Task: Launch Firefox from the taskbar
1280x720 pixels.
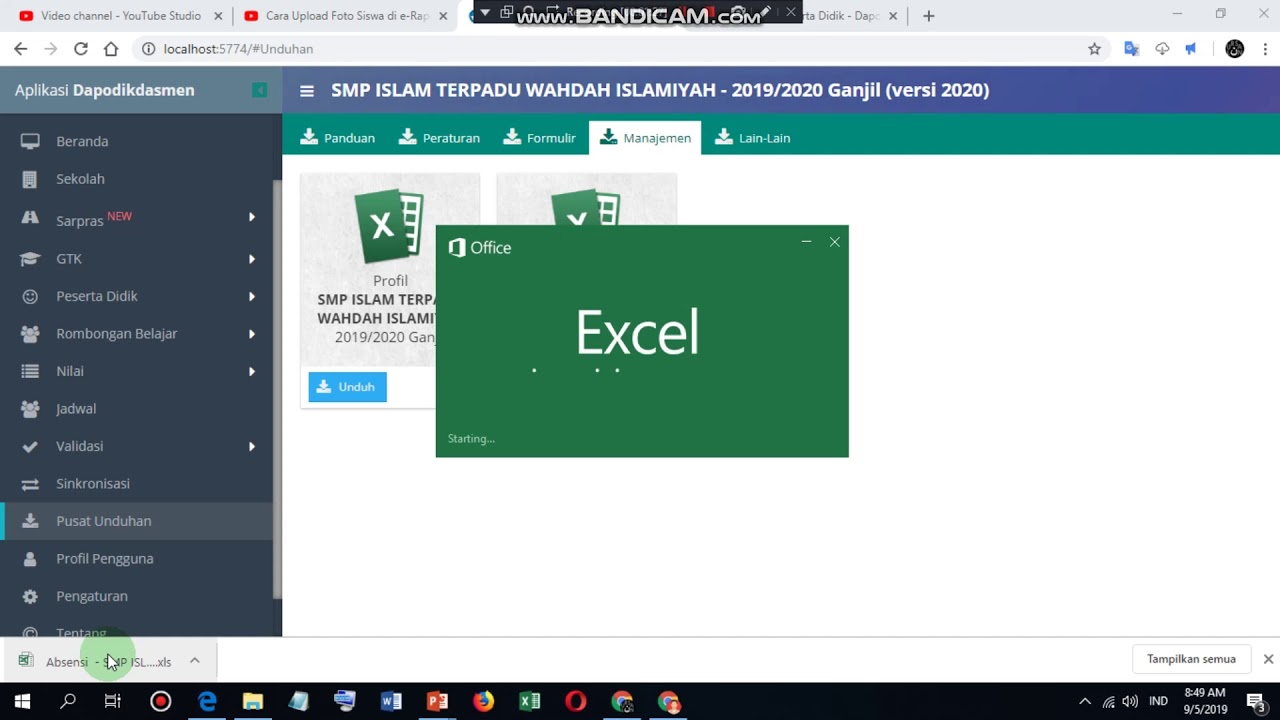Action: pos(483,701)
